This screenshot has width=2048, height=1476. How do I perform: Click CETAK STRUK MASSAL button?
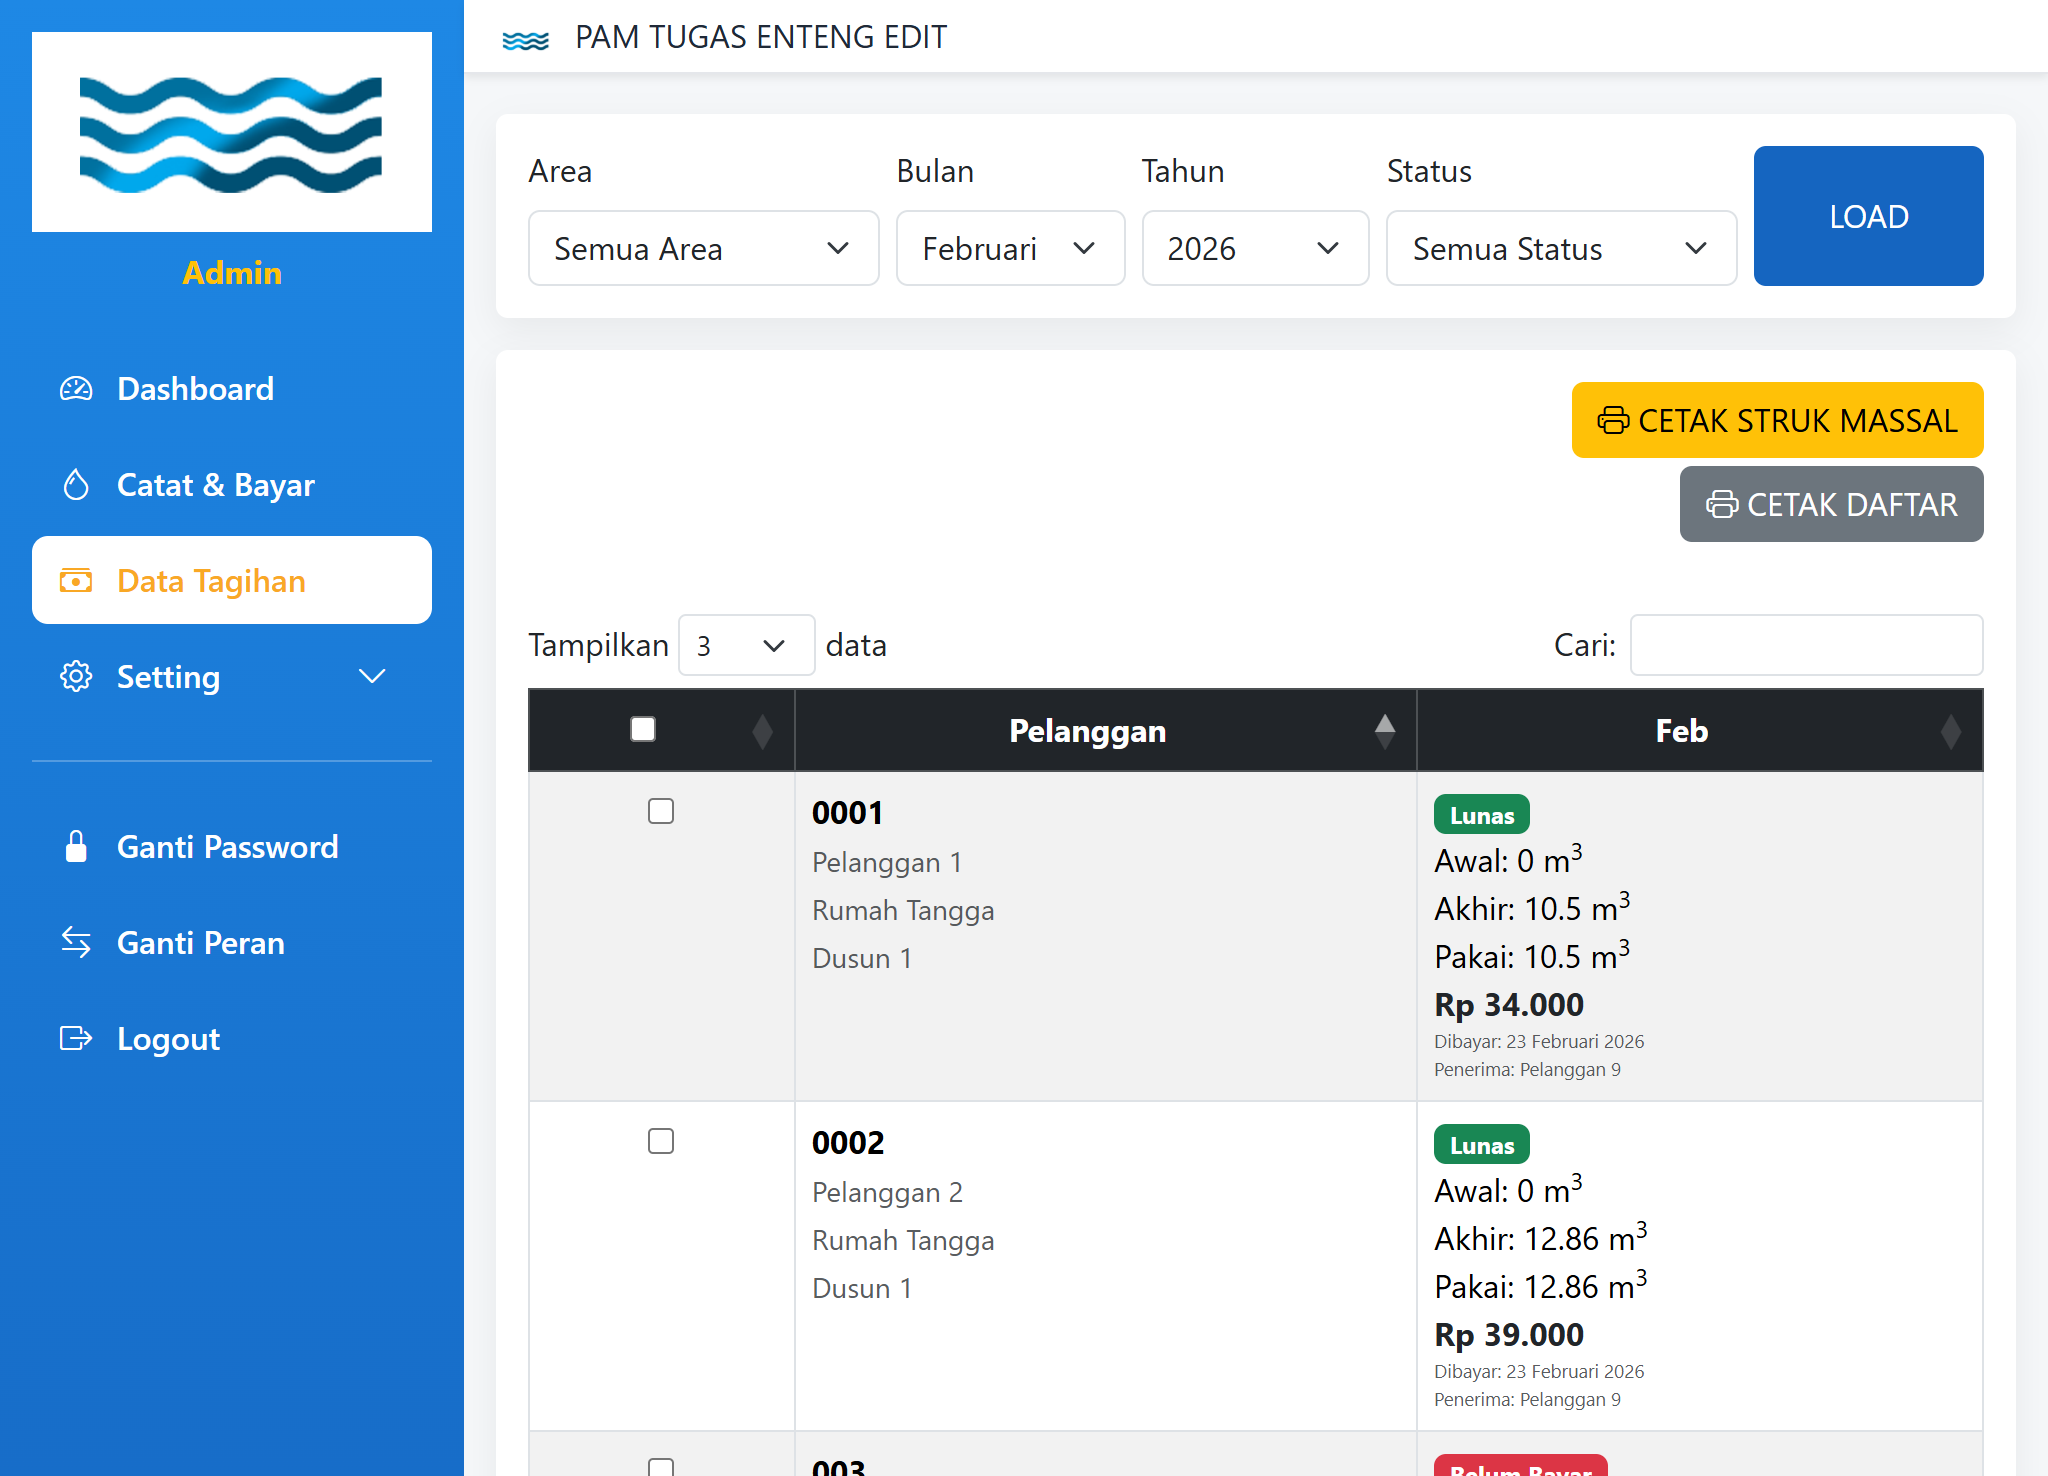(1777, 420)
